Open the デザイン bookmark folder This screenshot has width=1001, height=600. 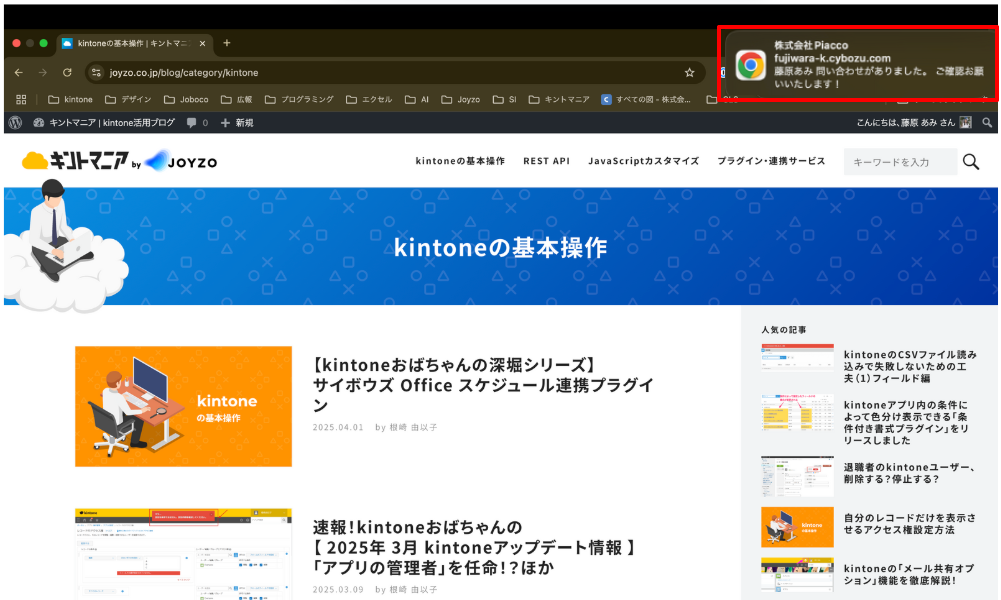click(x=128, y=100)
